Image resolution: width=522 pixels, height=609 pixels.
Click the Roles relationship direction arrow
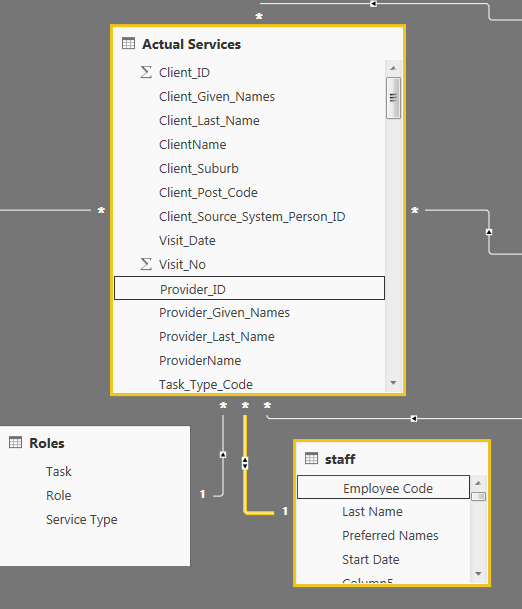[x=223, y=454]
